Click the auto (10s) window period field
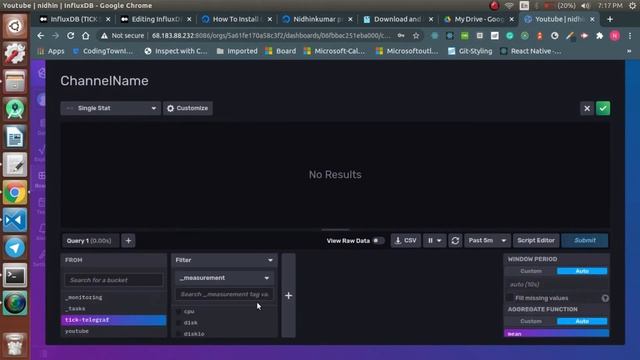 [557, 284]
